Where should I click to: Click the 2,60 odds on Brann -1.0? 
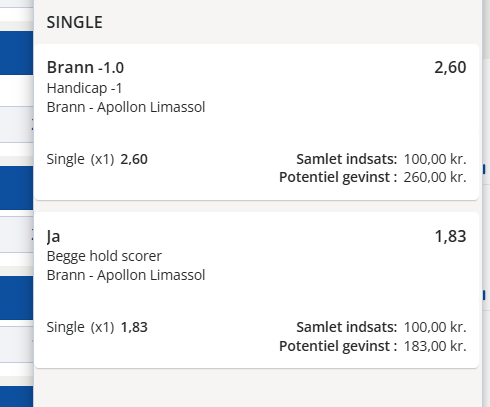pyautogui.click(x=450, y=67)
